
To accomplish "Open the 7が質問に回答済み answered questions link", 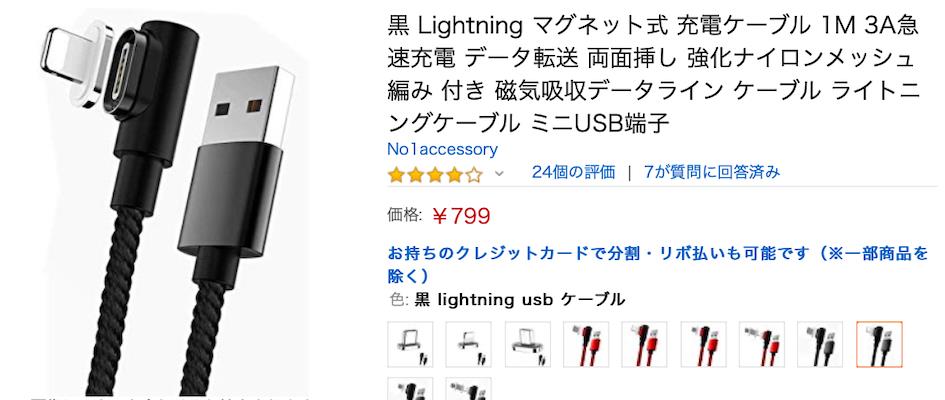I will (711, 172).
